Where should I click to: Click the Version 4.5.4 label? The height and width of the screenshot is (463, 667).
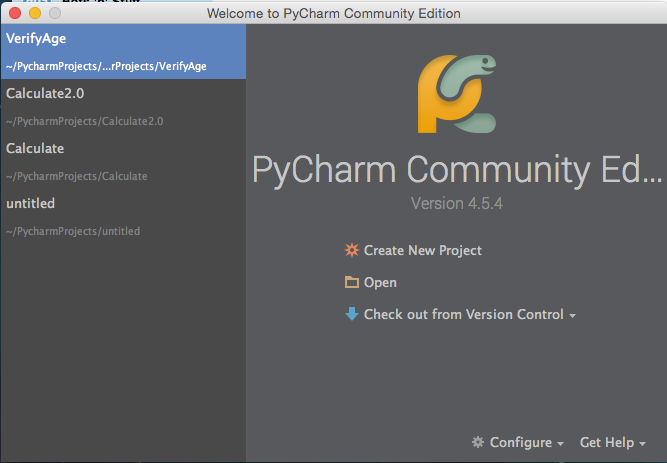[x=457, y=203]
